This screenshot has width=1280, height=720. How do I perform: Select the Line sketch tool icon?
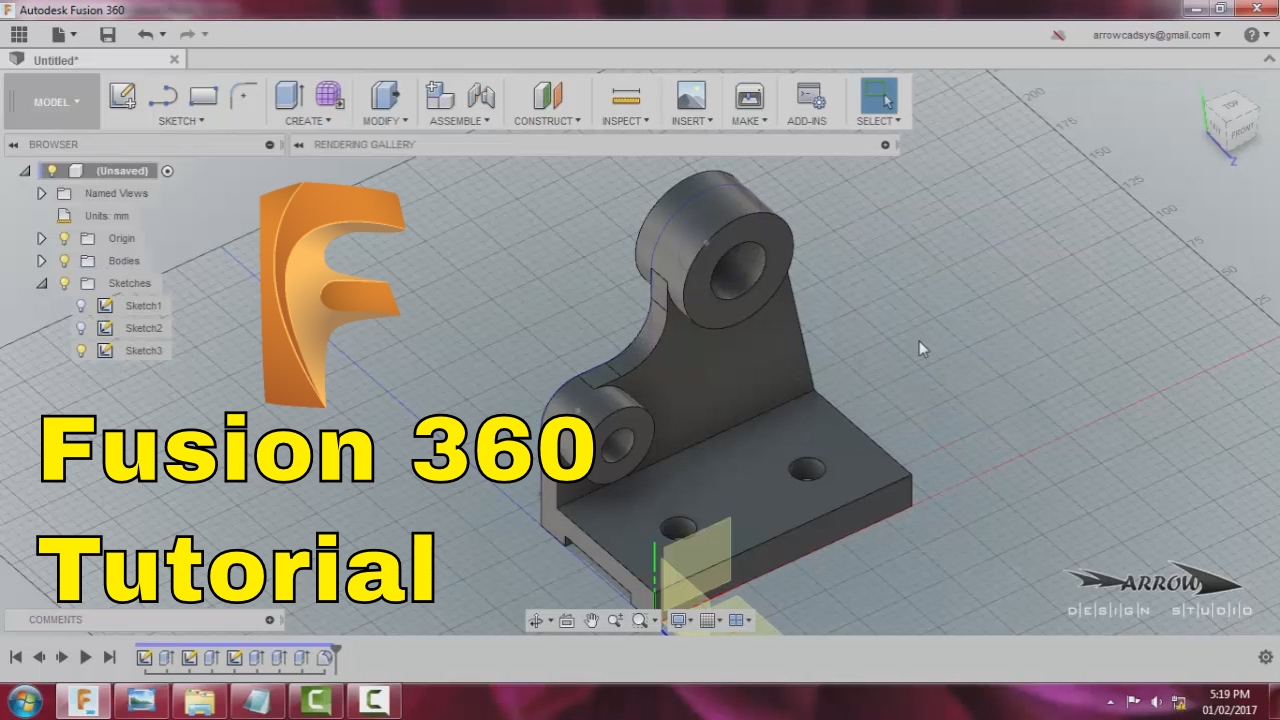[163, 96]
